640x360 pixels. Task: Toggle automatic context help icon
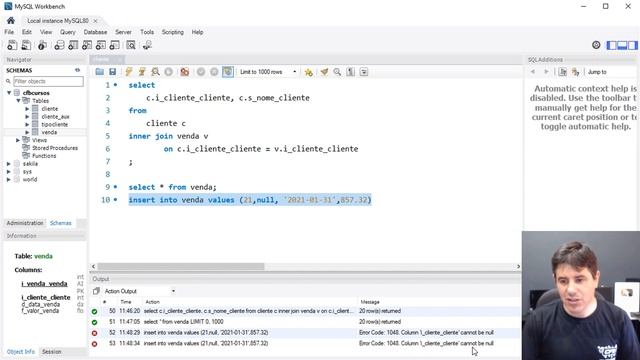point(576,72)
